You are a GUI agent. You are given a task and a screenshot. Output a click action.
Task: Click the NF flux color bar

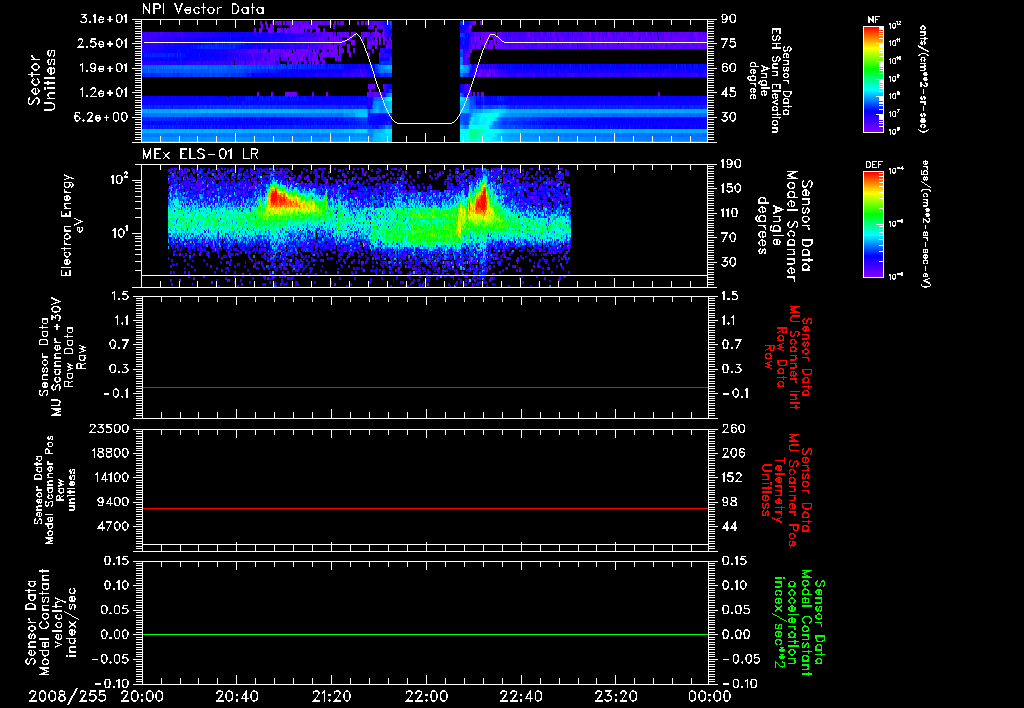873,78
